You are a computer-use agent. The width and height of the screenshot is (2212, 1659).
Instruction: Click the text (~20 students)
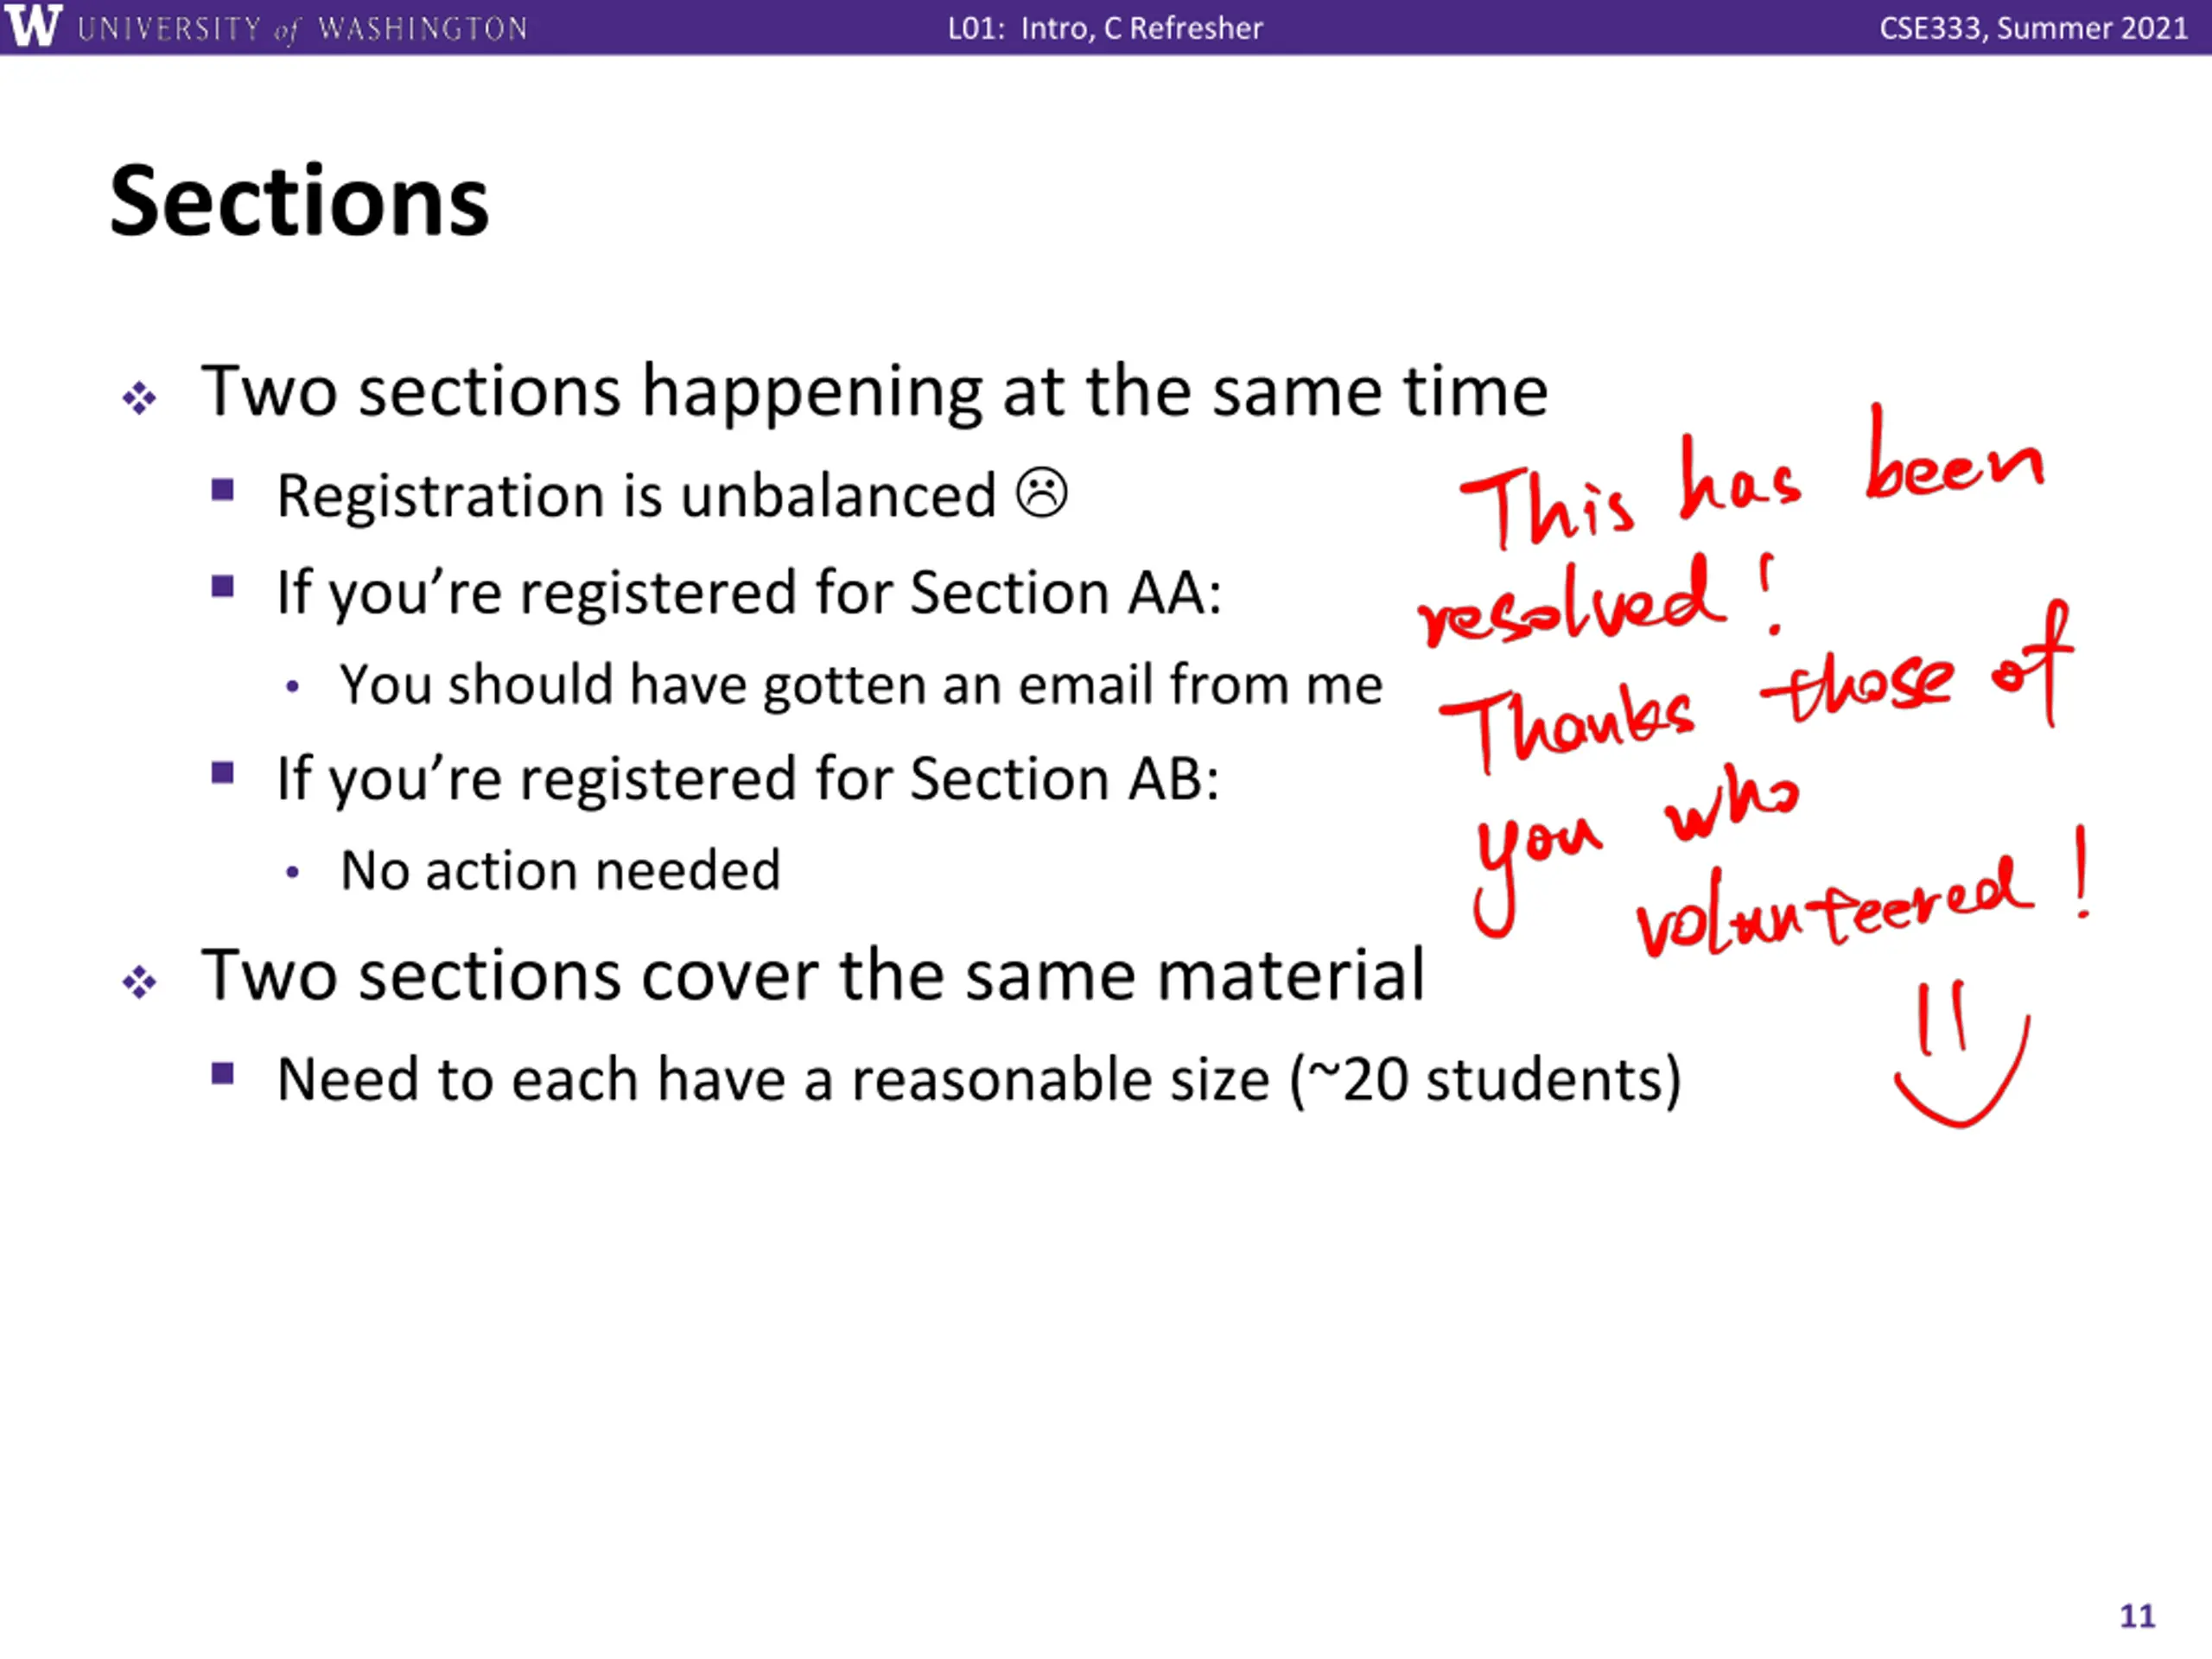tap(1486, 1081)
